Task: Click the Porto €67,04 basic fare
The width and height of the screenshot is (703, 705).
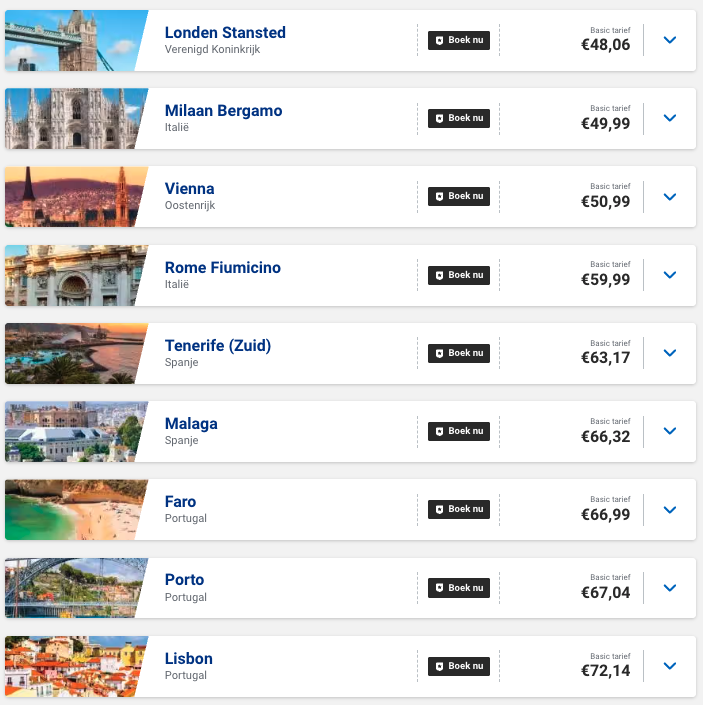Action: [x=605, y=593]
